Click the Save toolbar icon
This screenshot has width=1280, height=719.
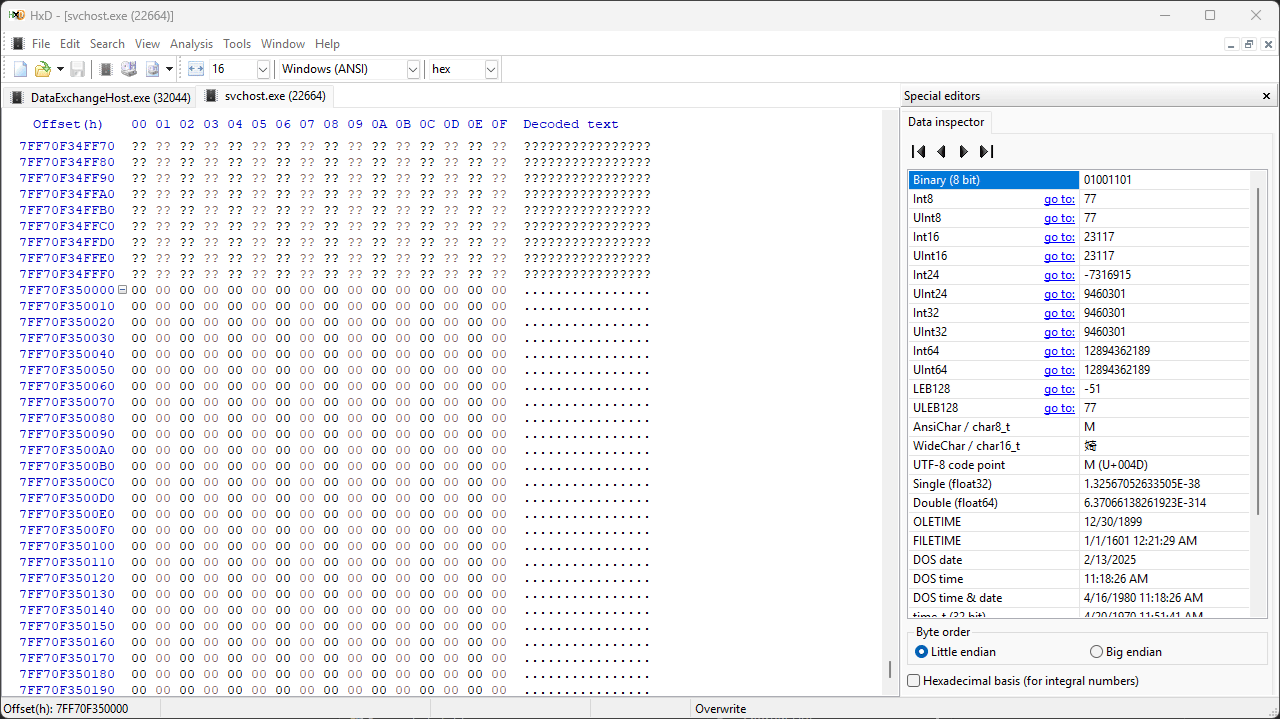[x=77, y=68]
